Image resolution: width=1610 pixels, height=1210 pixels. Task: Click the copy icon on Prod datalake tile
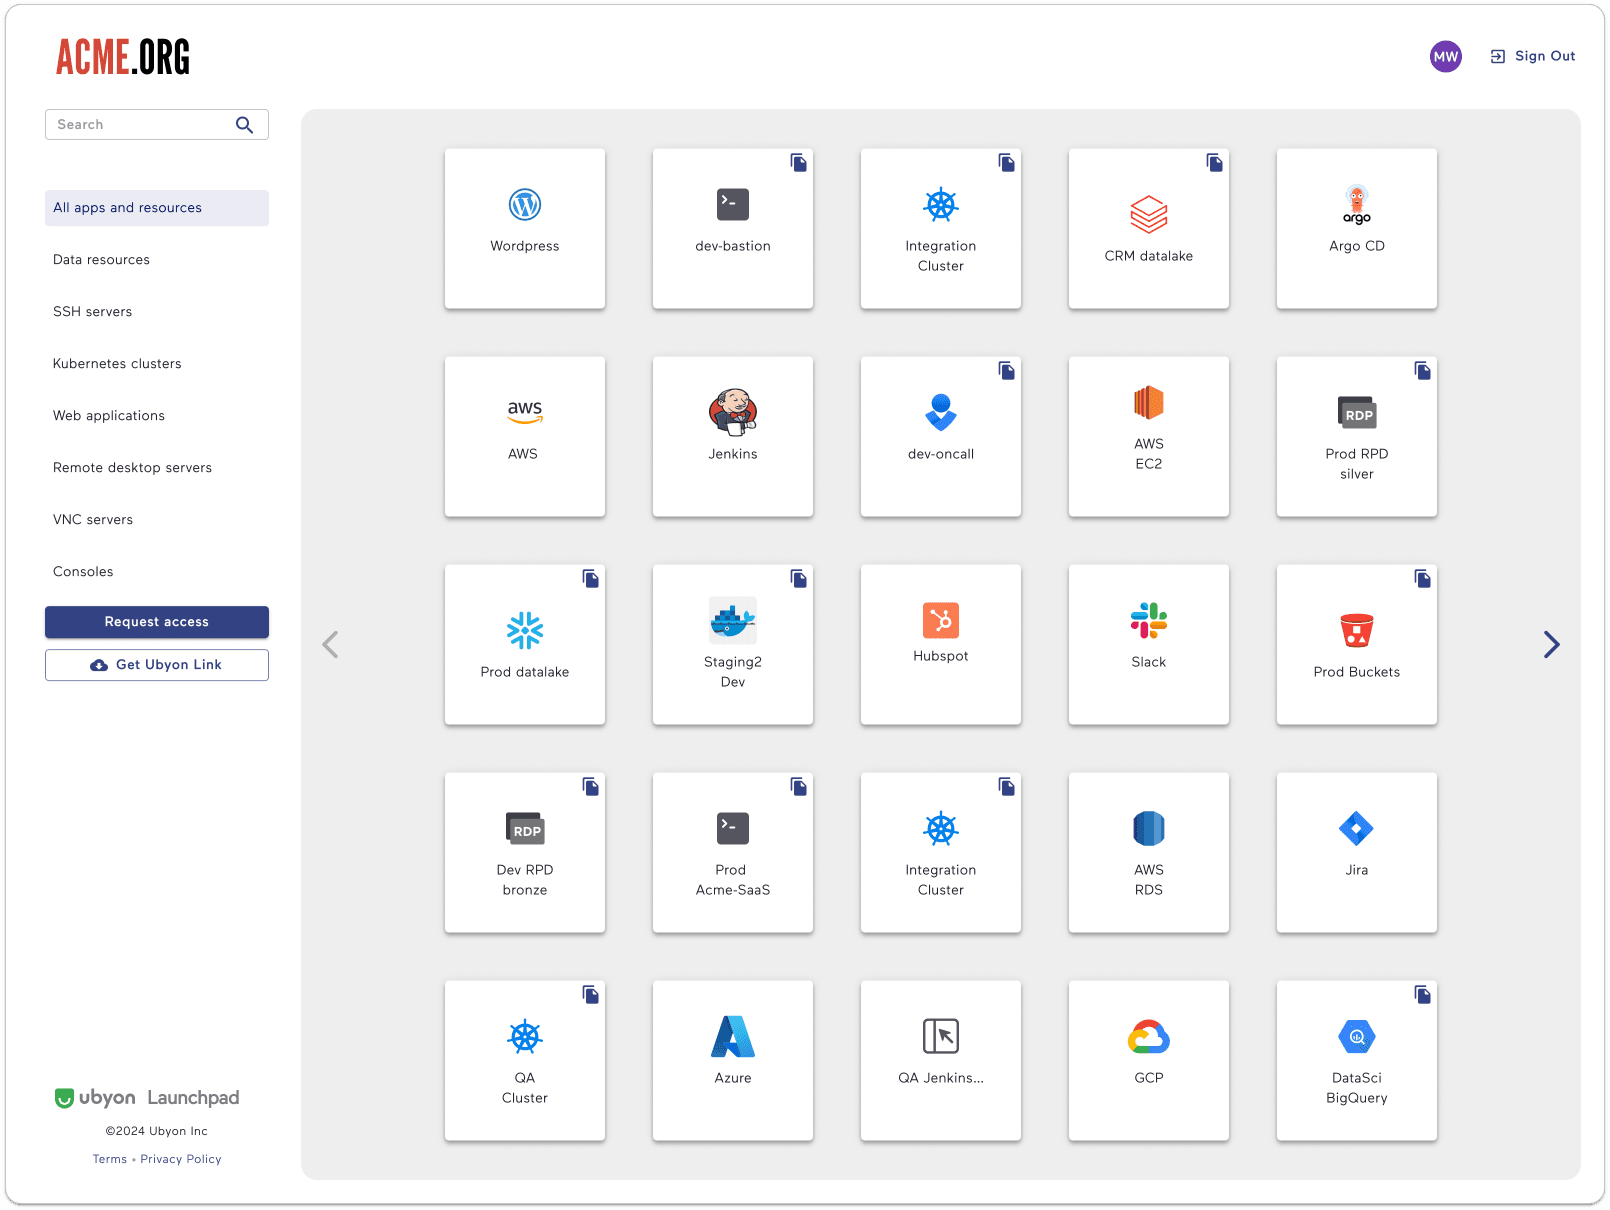[591, 579]
